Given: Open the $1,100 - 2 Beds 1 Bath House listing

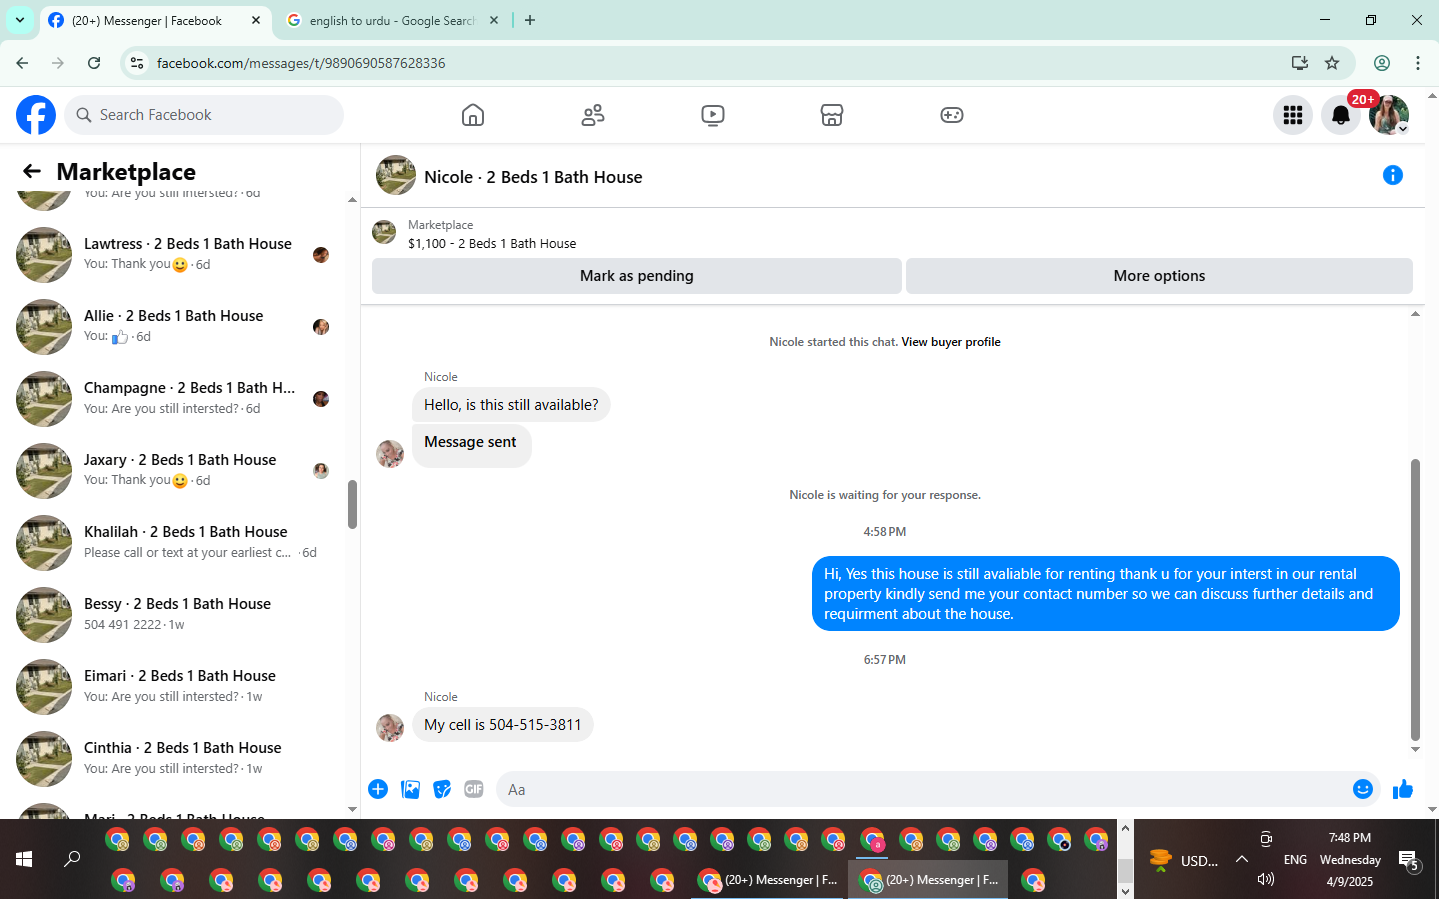Looking at the screenshot, I should tap(492, 243).
